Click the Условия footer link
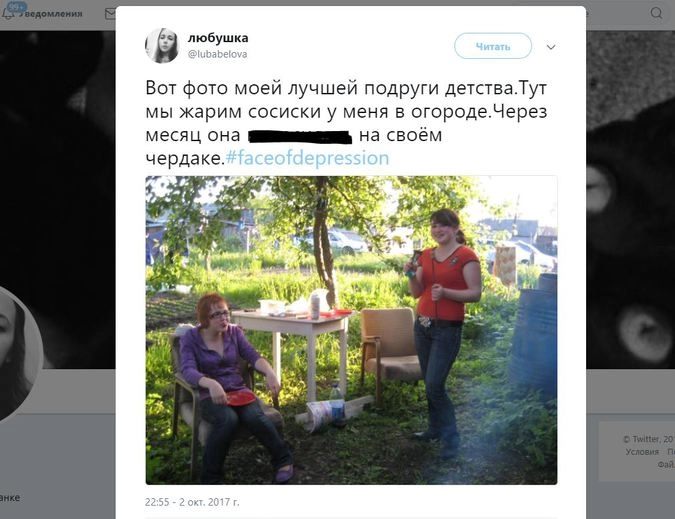 point(642,452)
